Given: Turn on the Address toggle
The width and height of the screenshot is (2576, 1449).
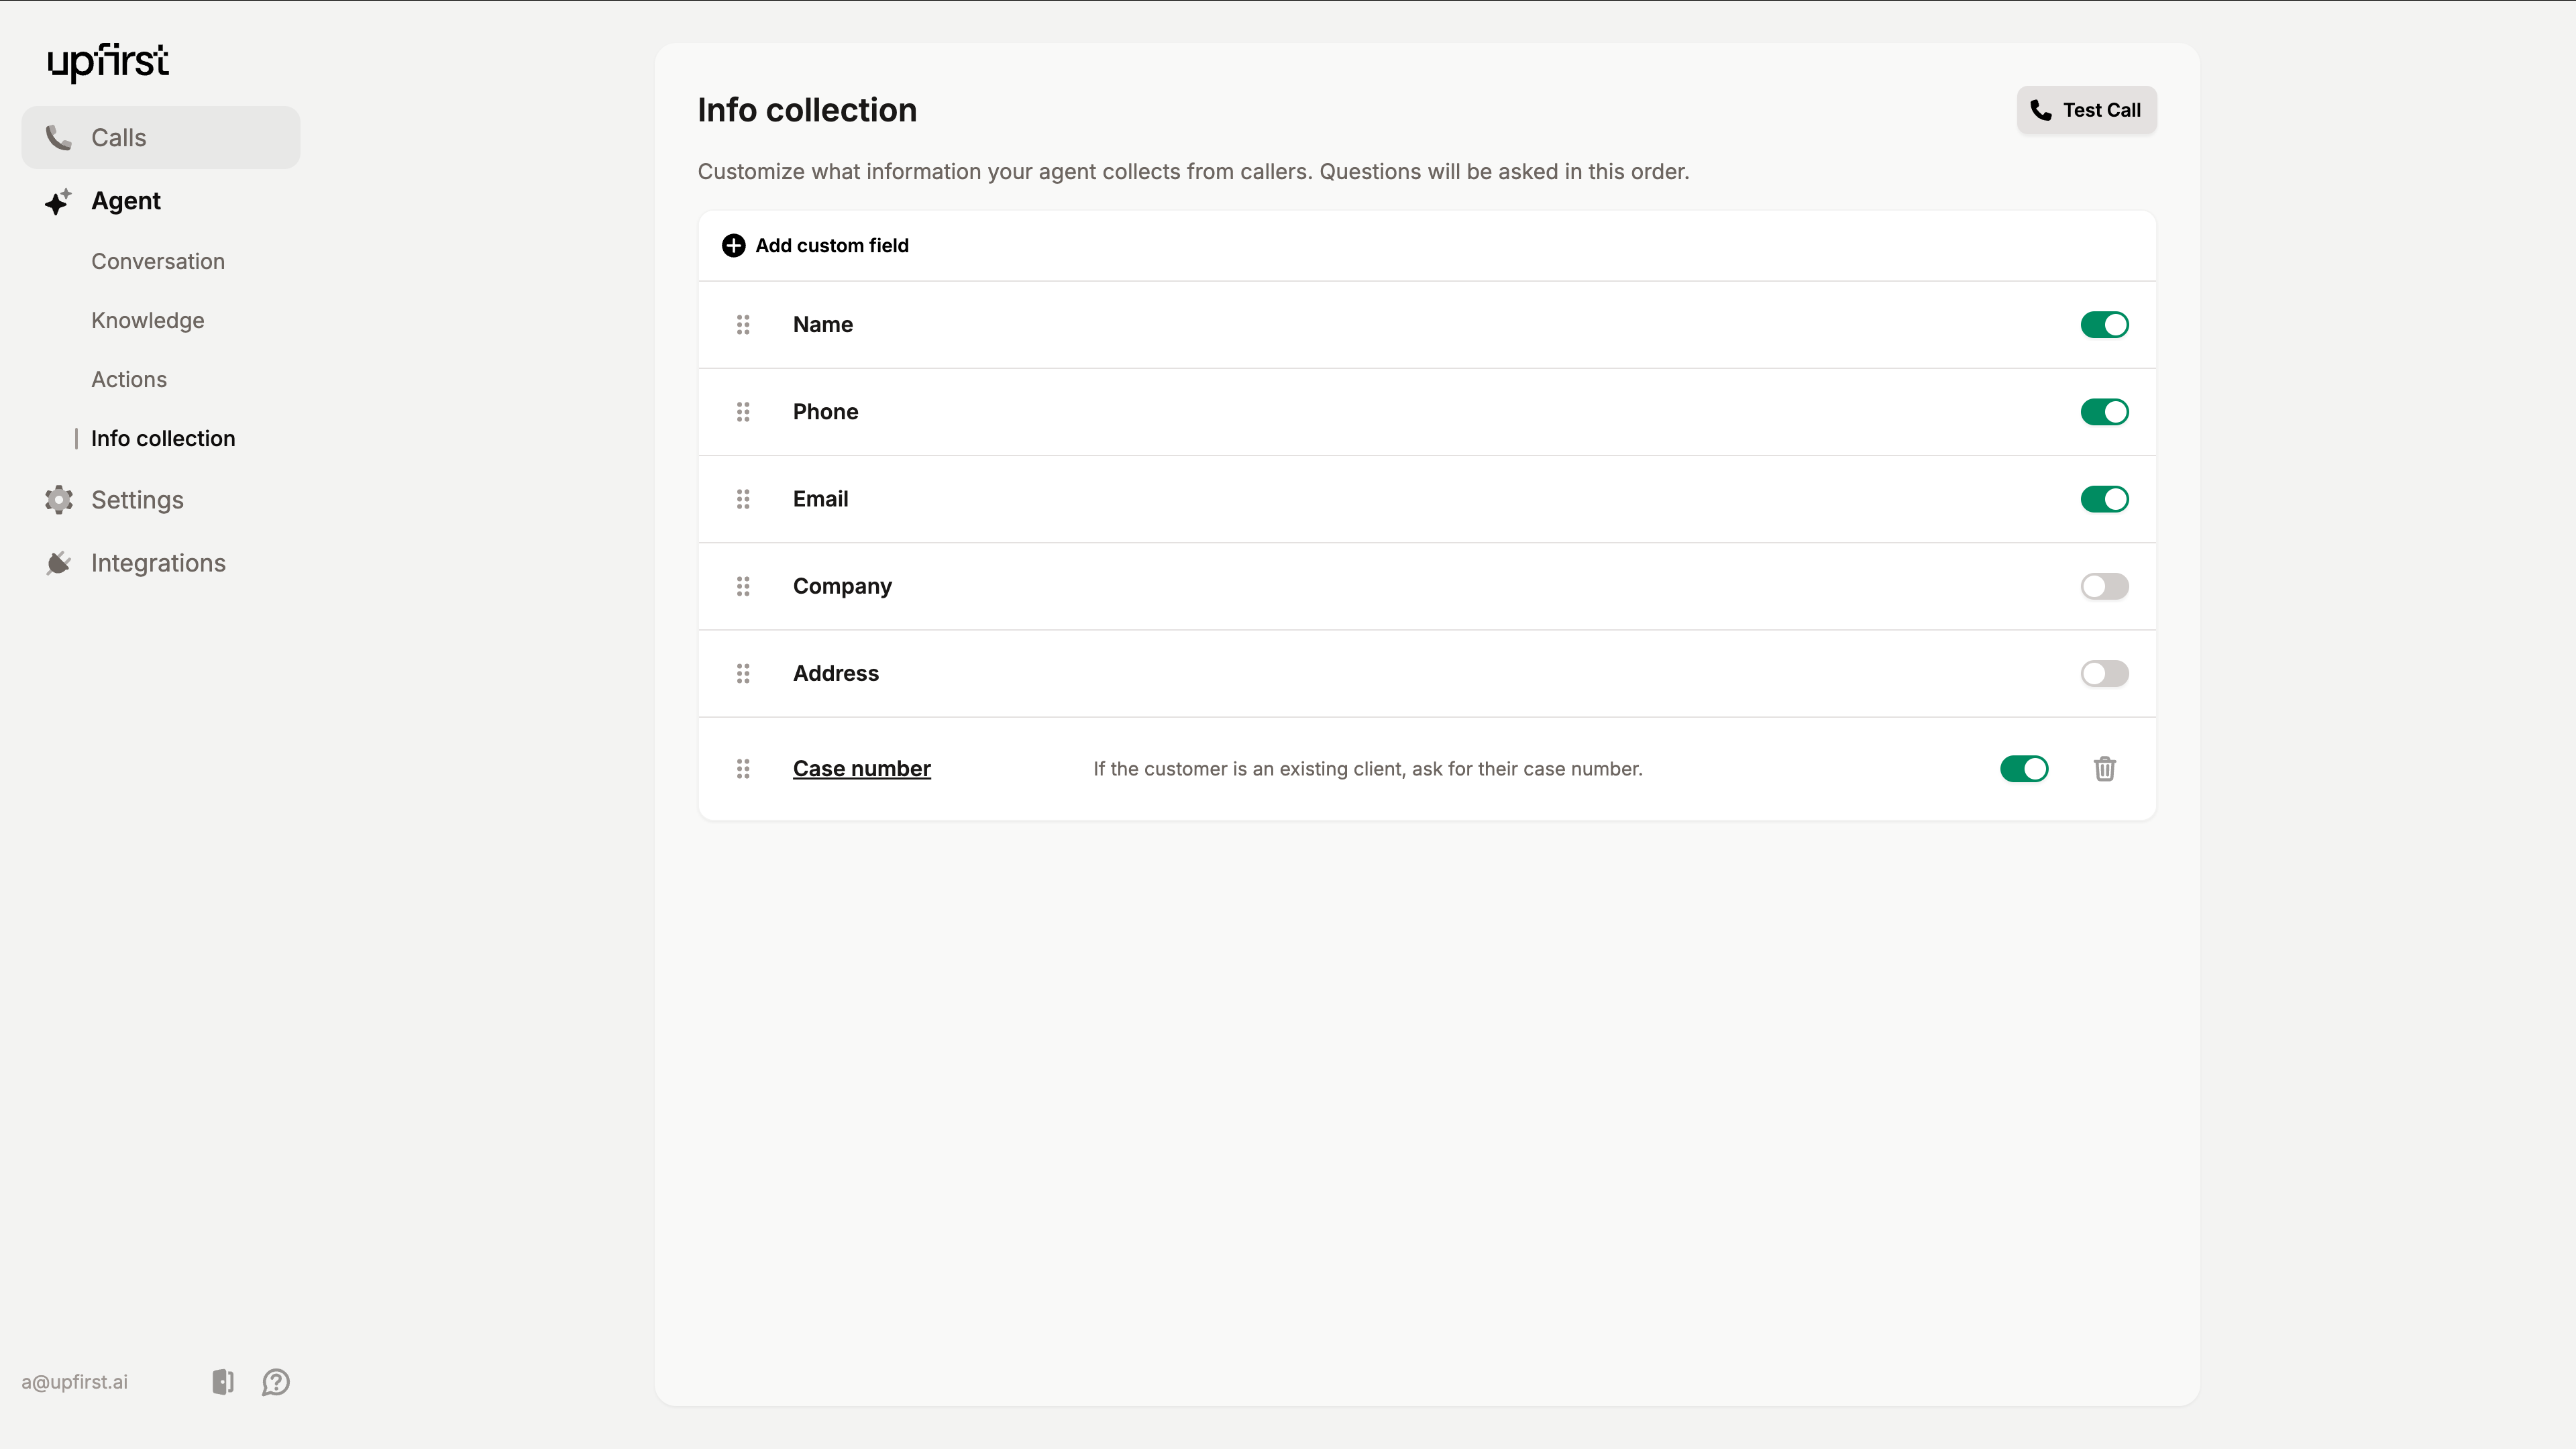Looking at the screenshot, I should pos(2104,673).
